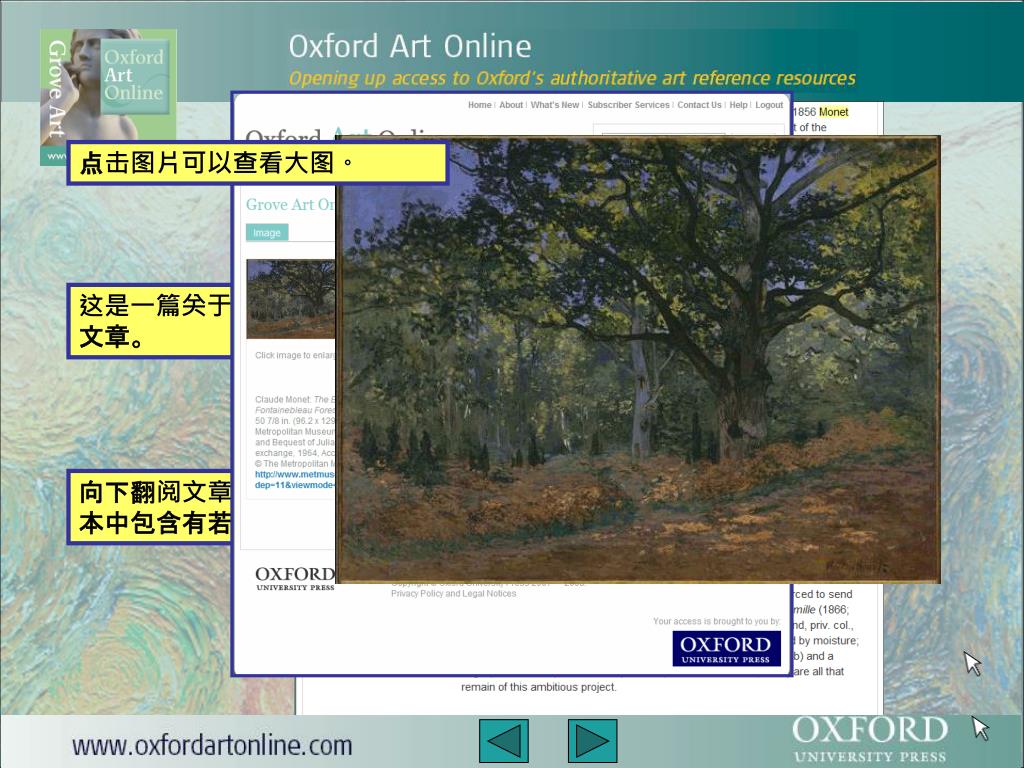Viewport: 1024px width, 768px height.
Task: Open Subscriber Services link
Action: click(x=628, y=105)
